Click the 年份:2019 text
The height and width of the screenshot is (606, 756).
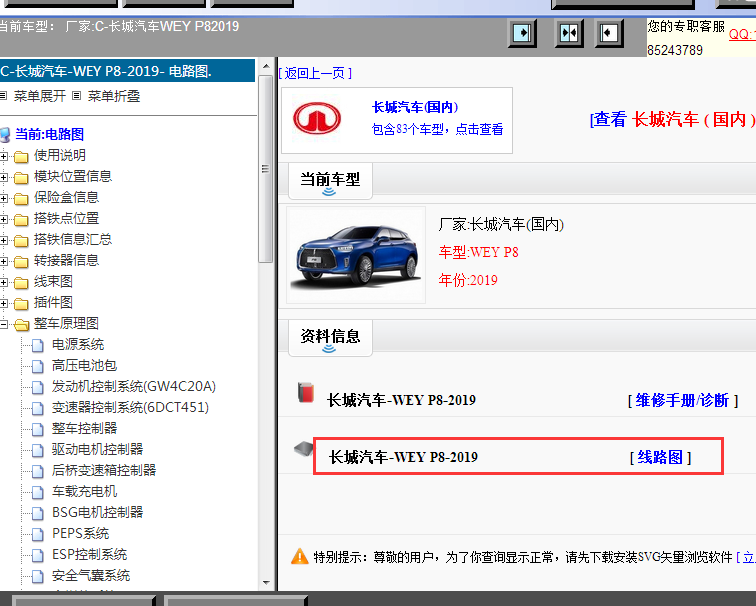click(468, 280)
